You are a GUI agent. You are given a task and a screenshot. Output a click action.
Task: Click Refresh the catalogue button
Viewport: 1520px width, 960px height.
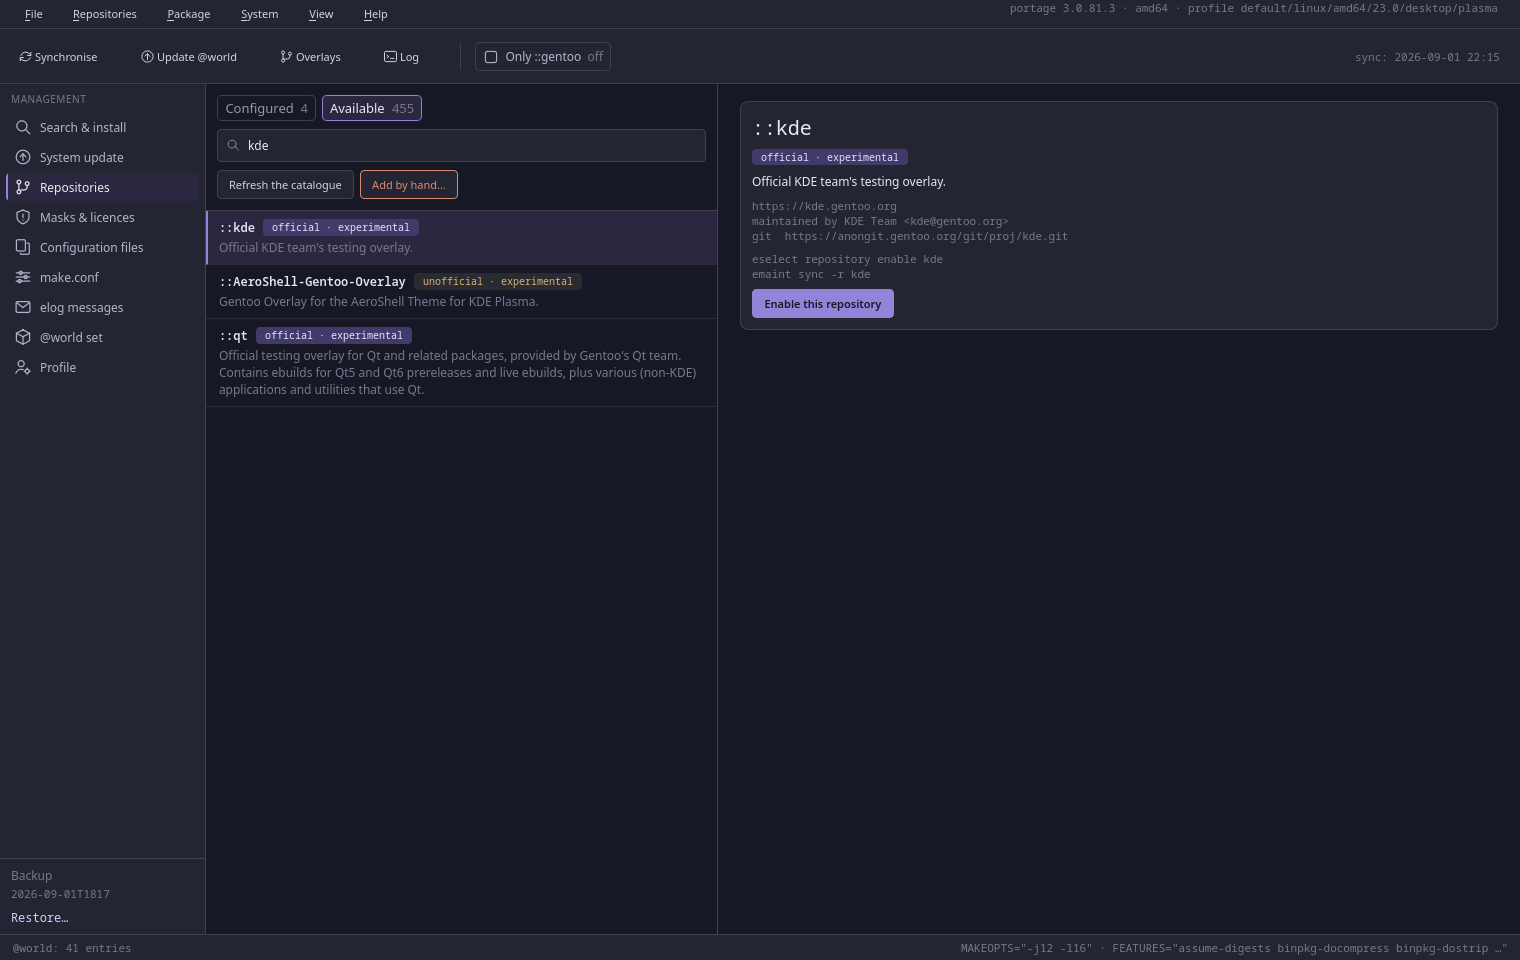coord(285,185)
